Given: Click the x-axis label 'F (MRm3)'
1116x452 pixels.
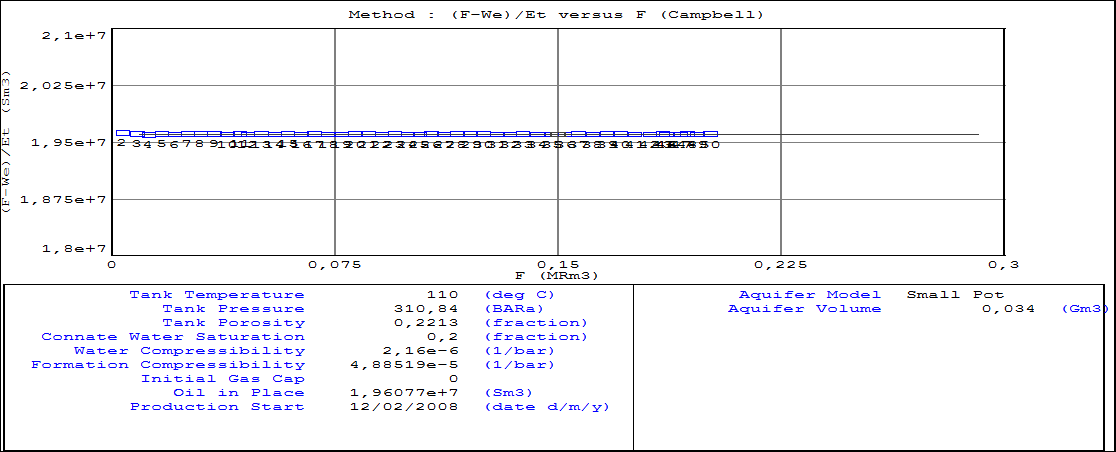Looking at the screenshot, I should pos(557,275).
